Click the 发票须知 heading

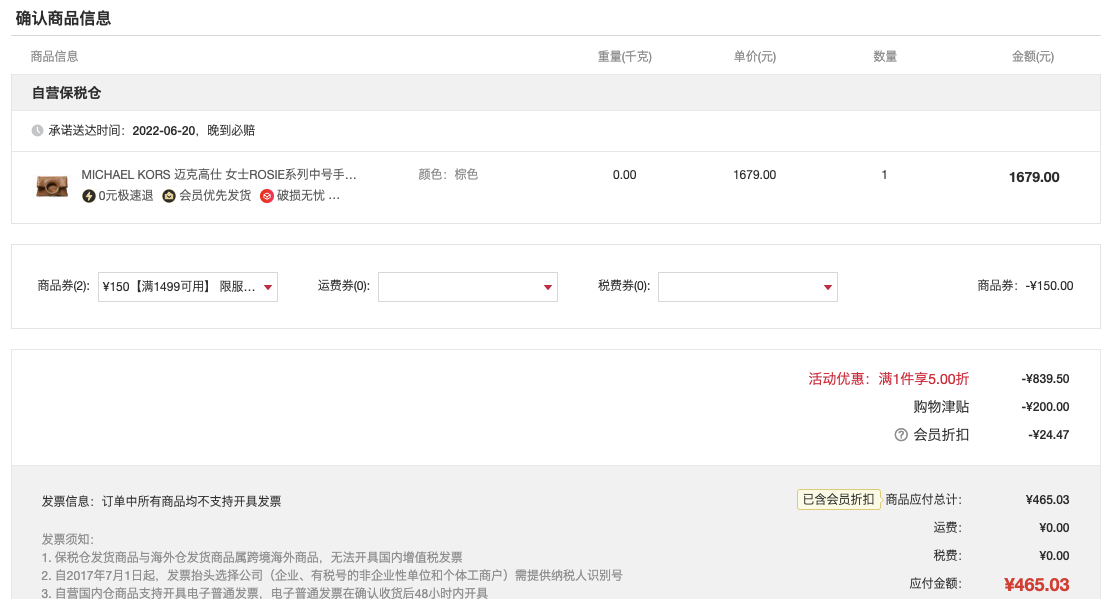point(67,539)
